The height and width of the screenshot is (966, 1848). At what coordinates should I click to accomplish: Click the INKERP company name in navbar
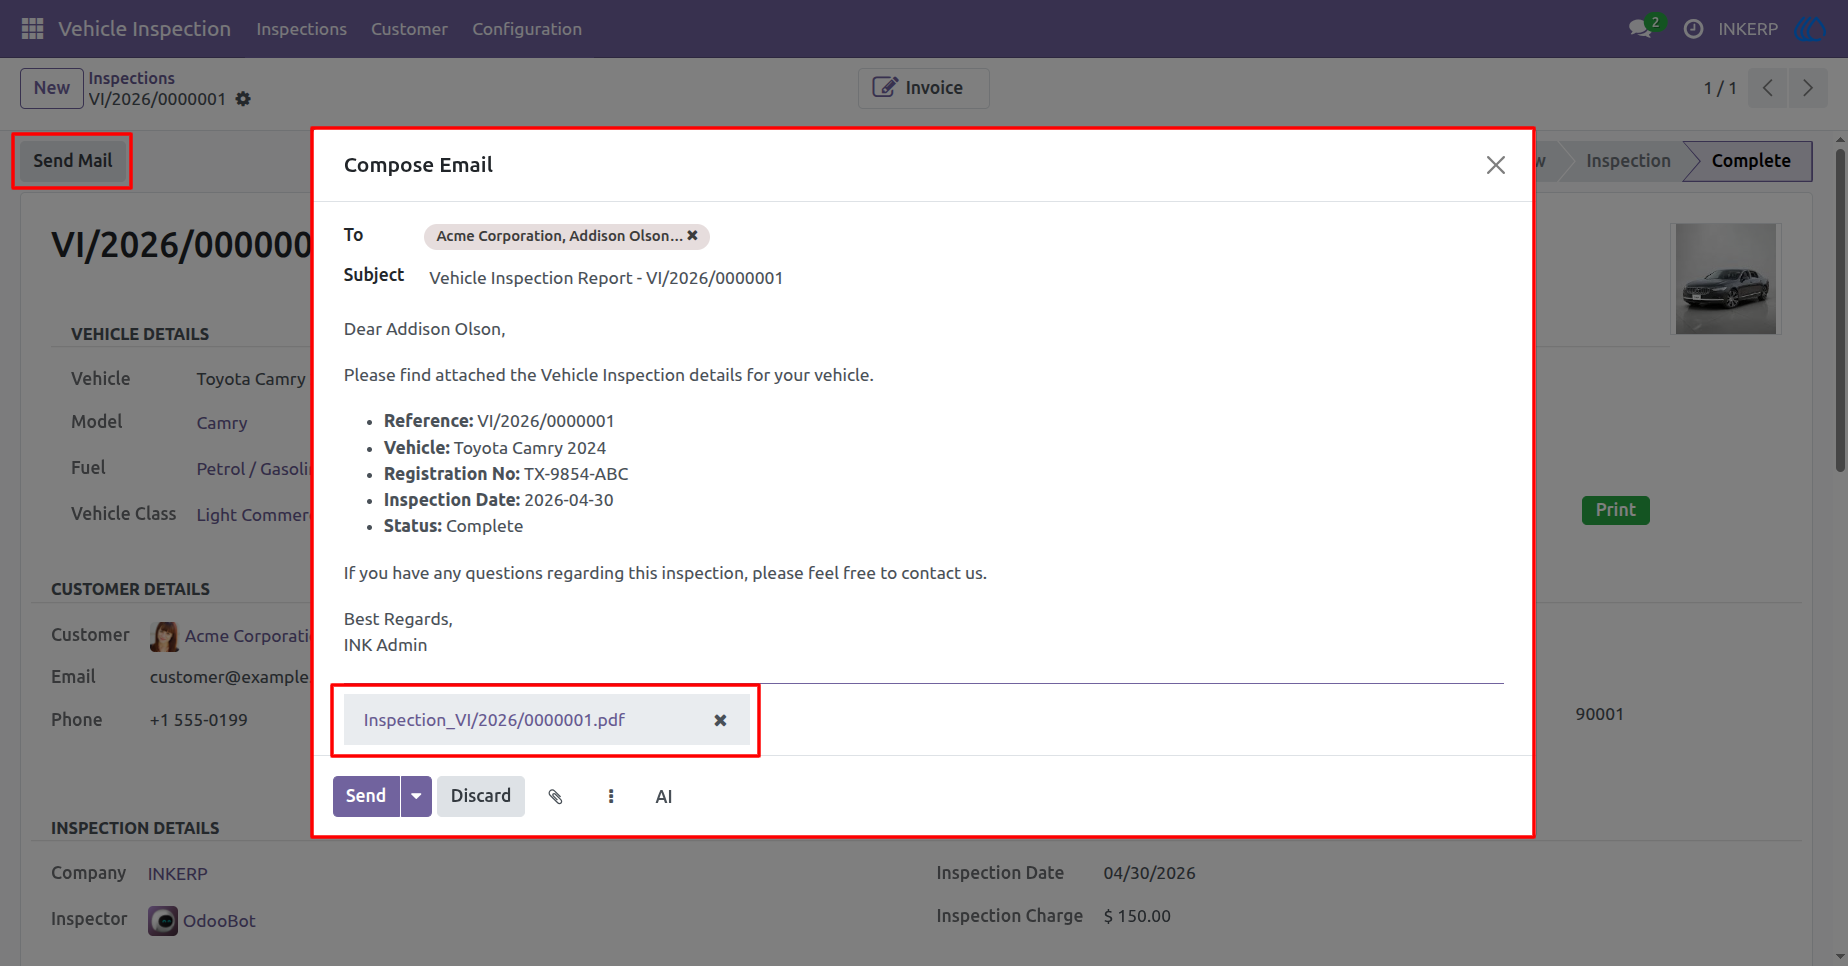pyautogui.click(x=1748, y=29)
